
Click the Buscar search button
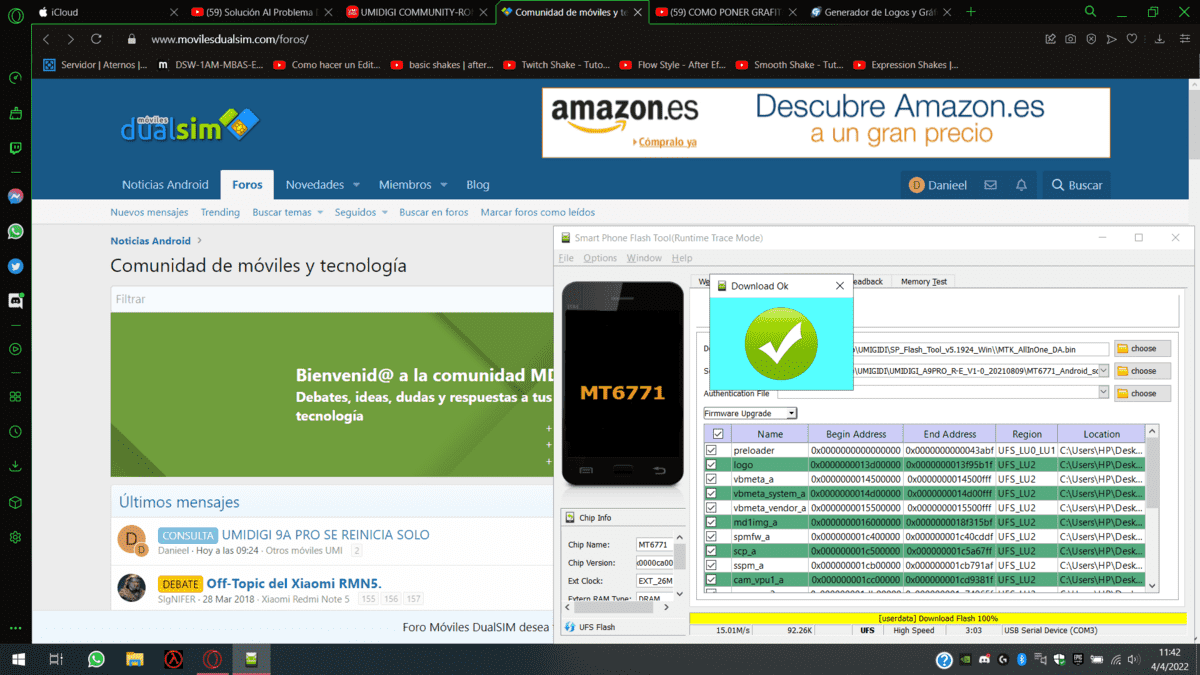click(x=1076, y=185)
